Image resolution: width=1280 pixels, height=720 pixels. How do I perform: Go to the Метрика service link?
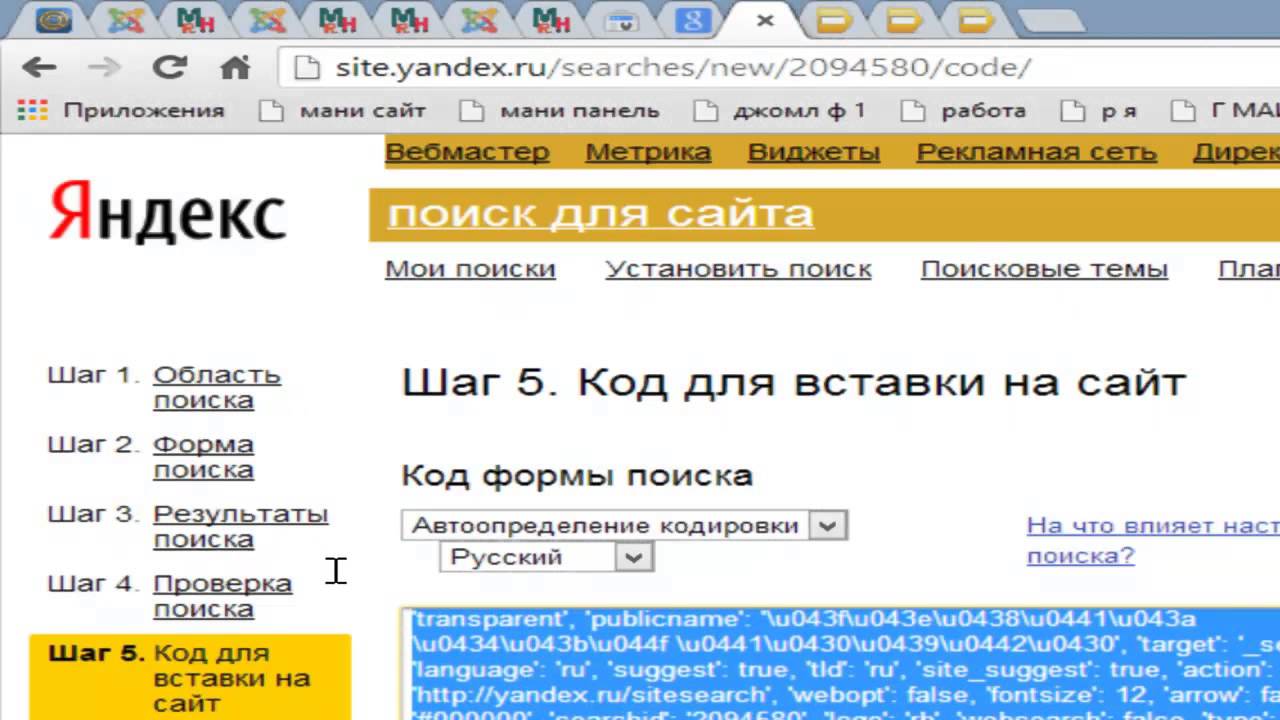click(x=648, y=152)
